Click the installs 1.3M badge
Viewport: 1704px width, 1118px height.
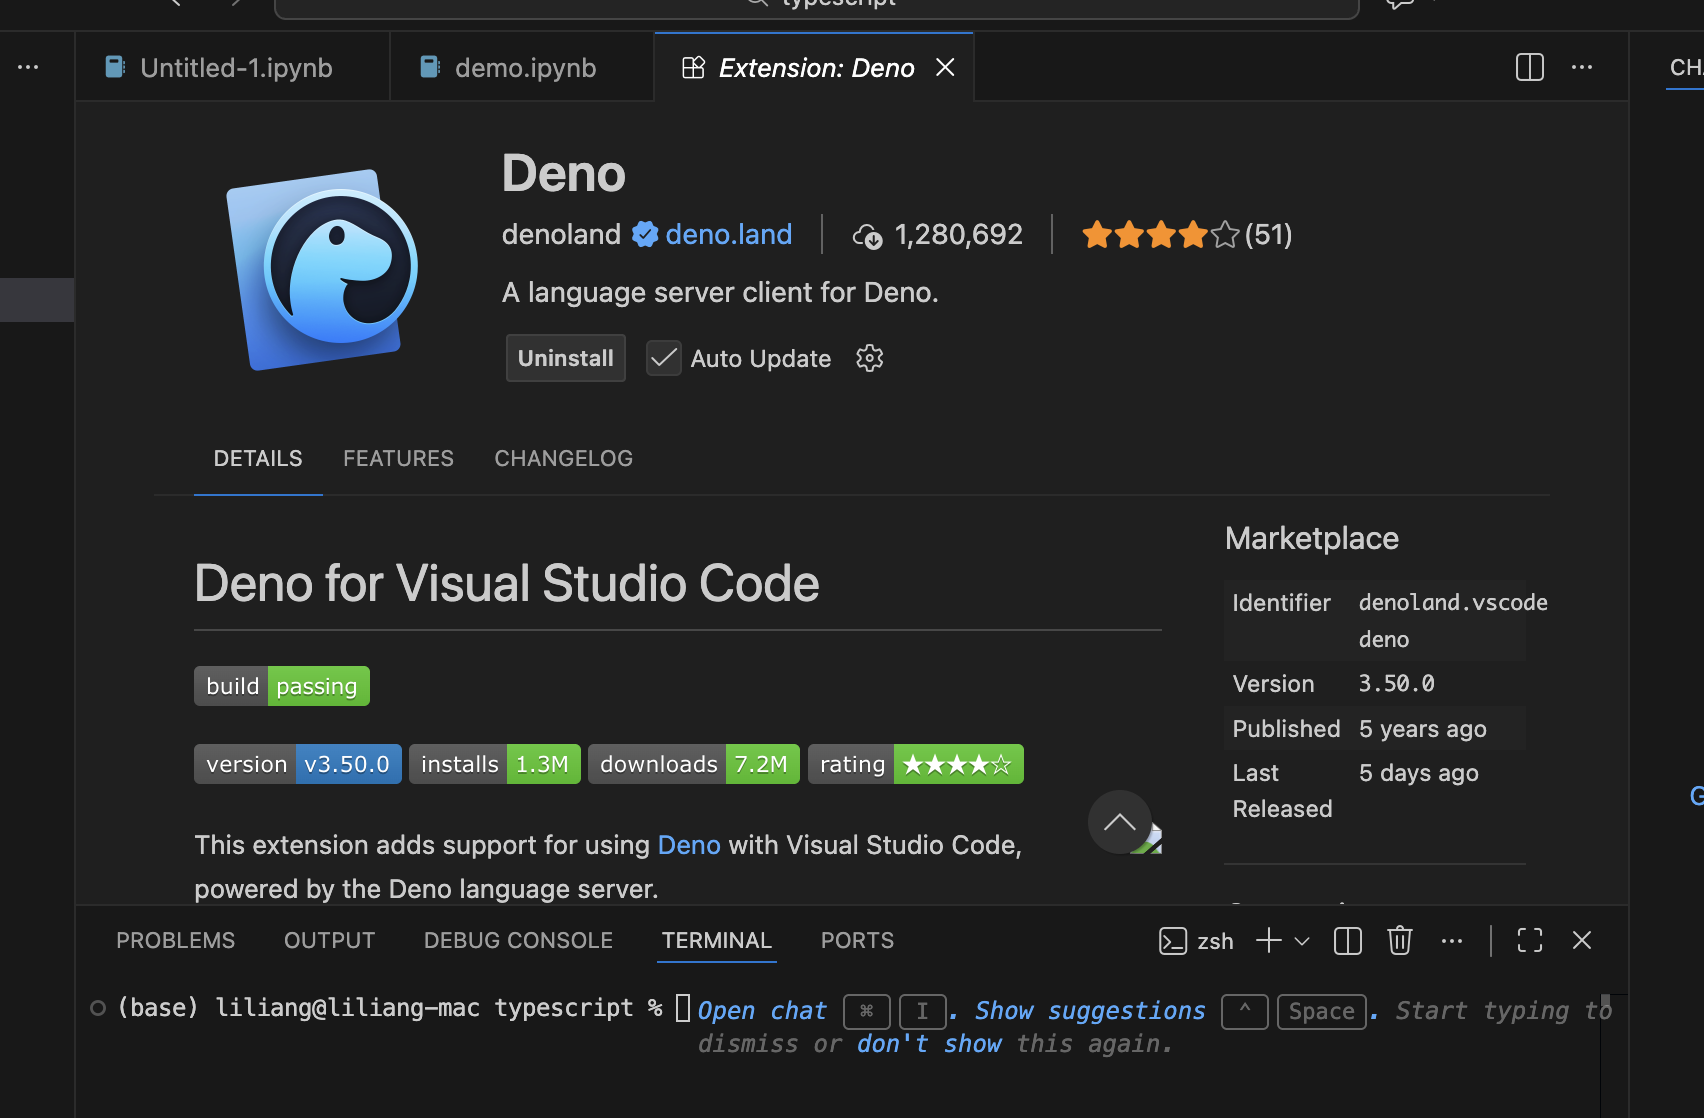tap(495, 764)
